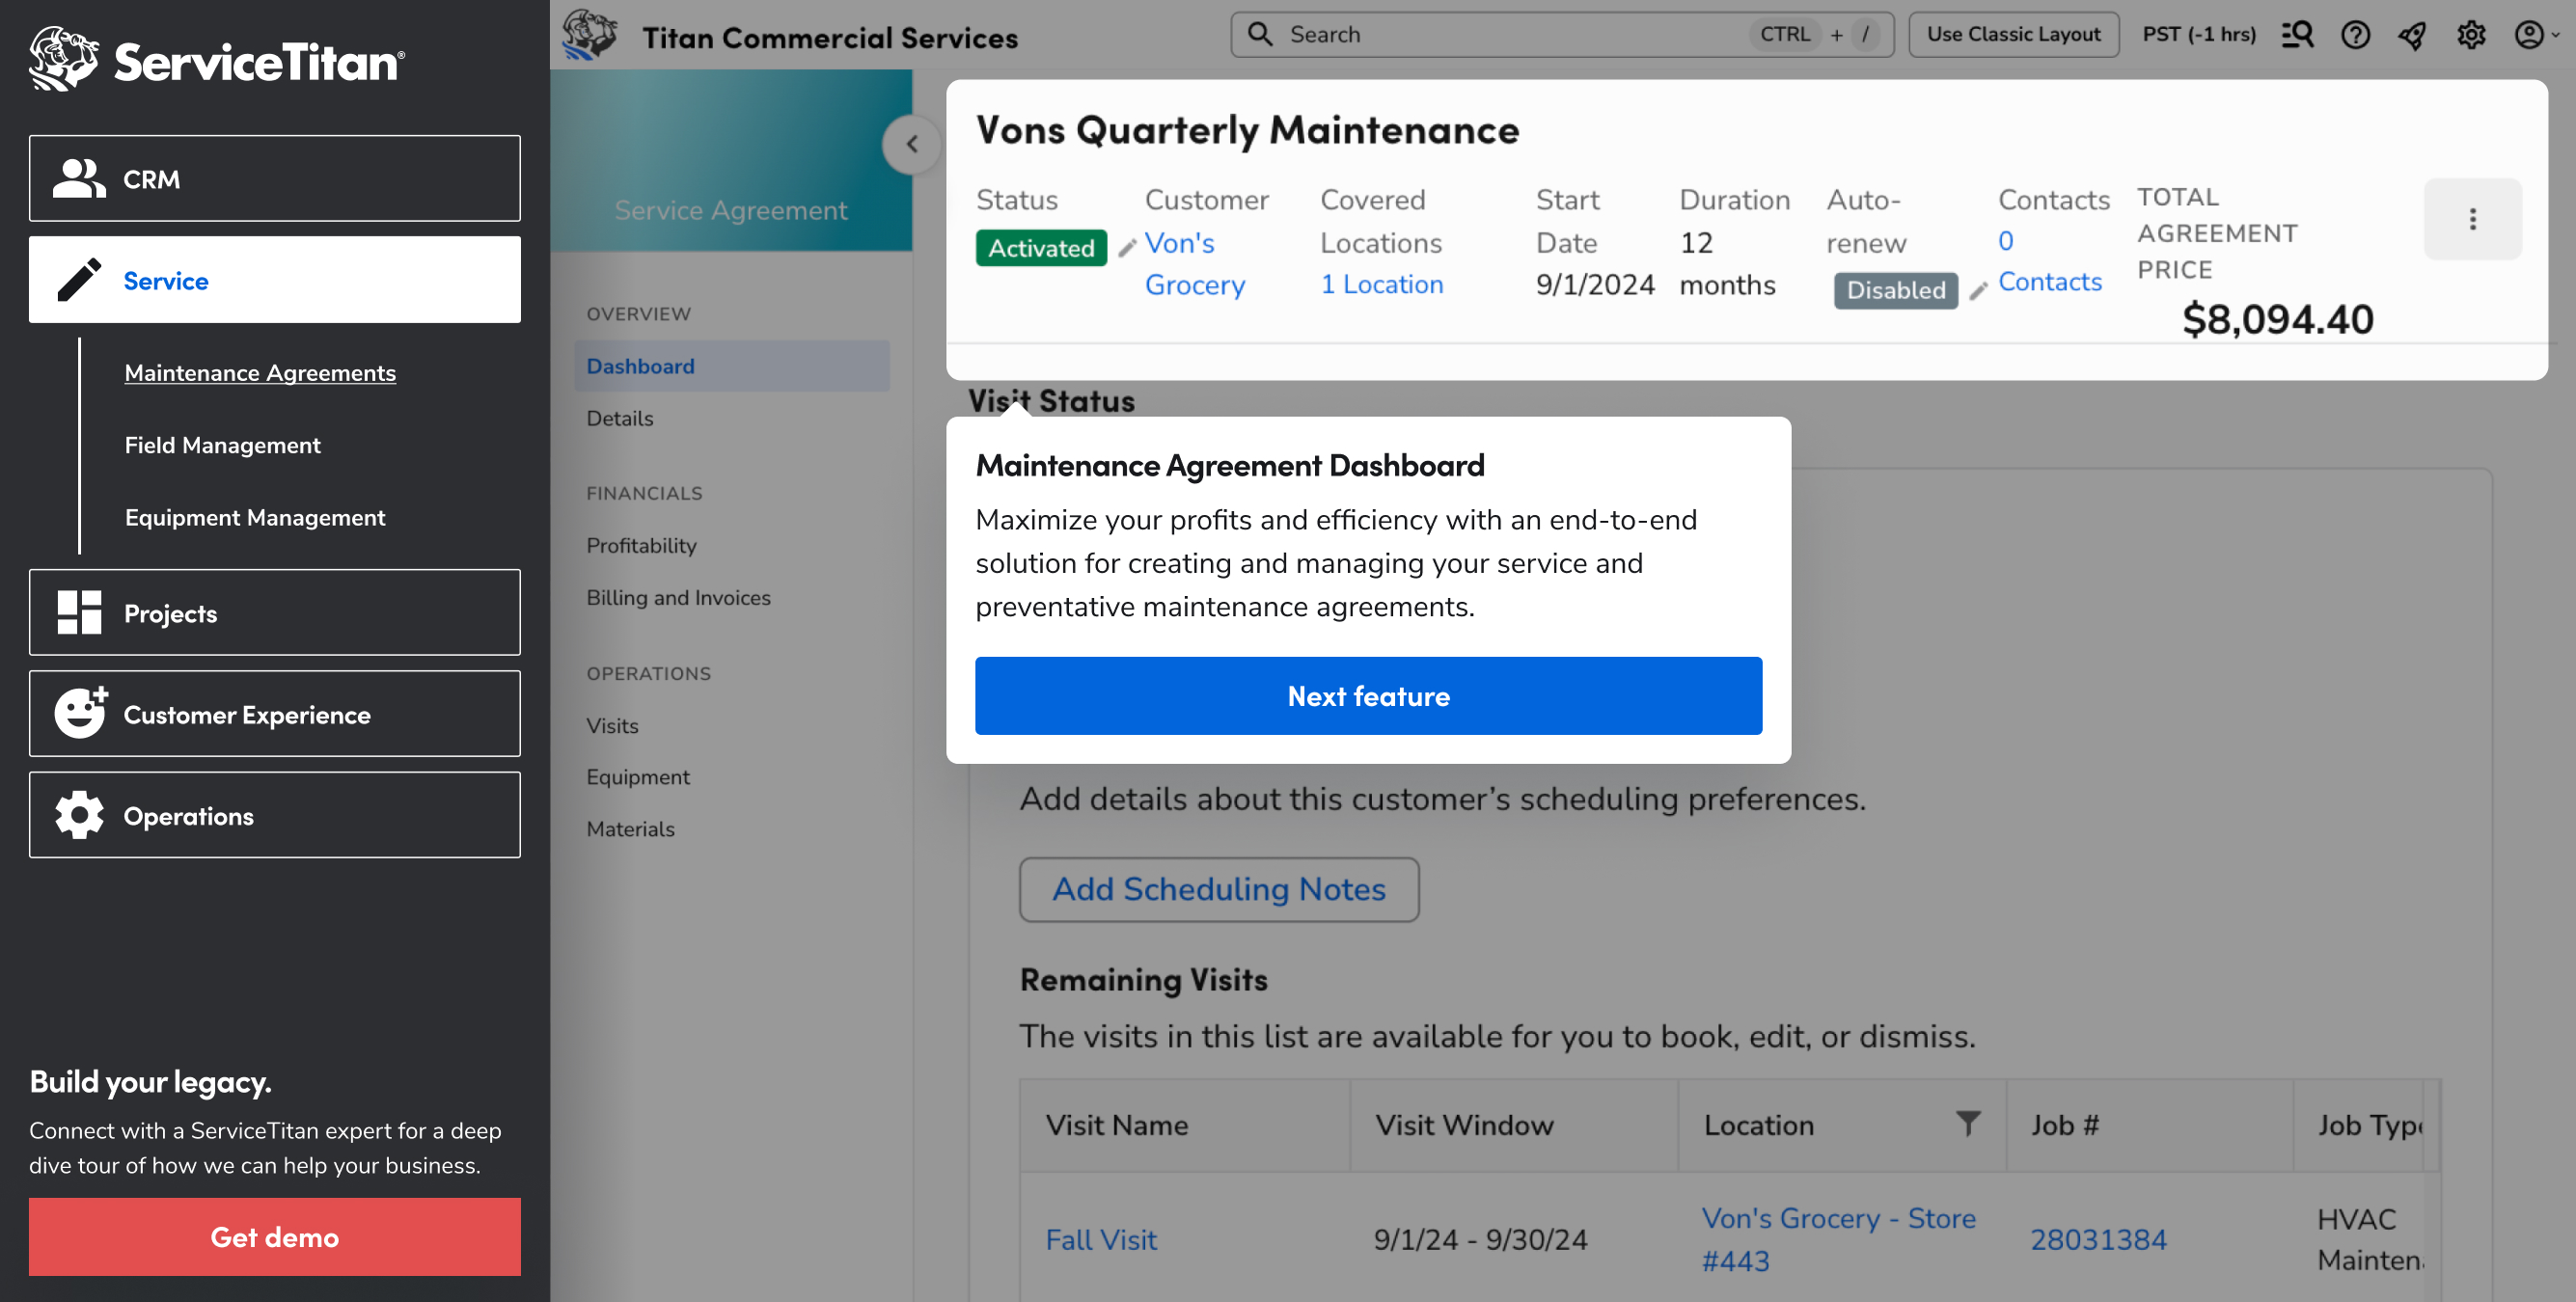The image size is (2576, 1302).
Task: Click the help question mark icon
Action: click(x=2355, y=35)
